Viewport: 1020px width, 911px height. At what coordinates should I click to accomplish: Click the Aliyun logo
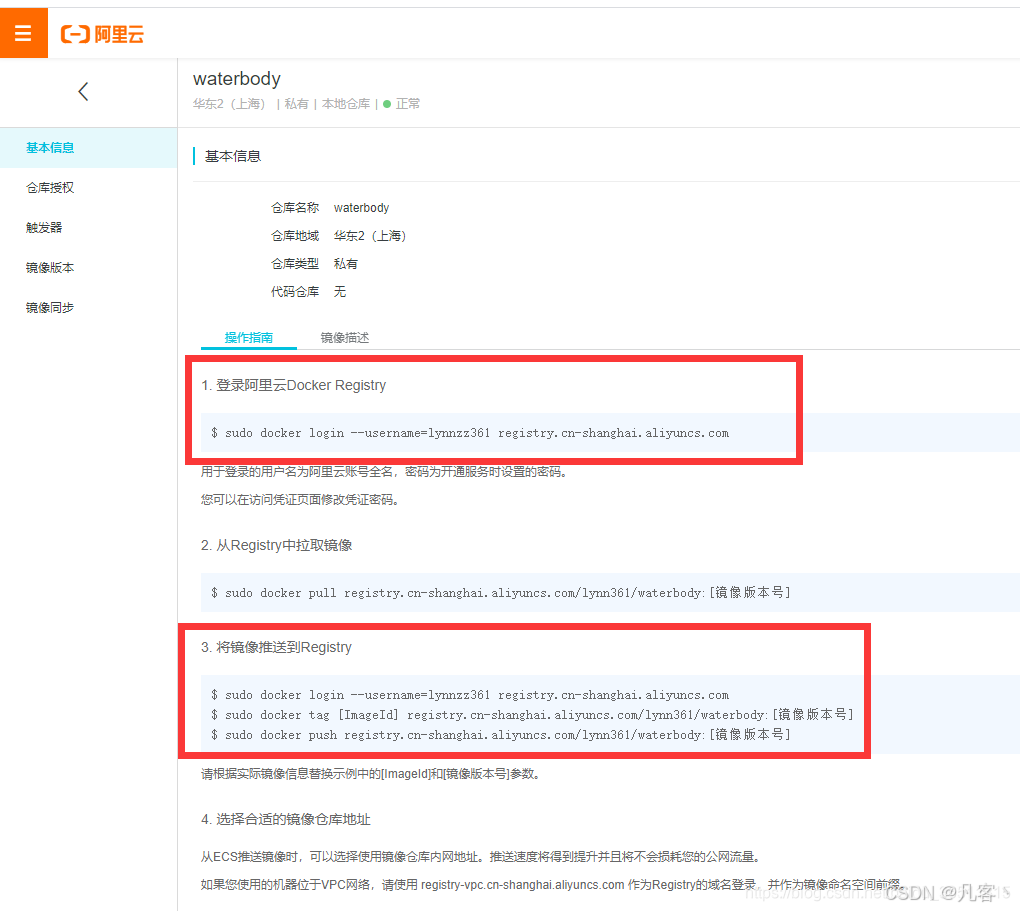coord(102,34)
